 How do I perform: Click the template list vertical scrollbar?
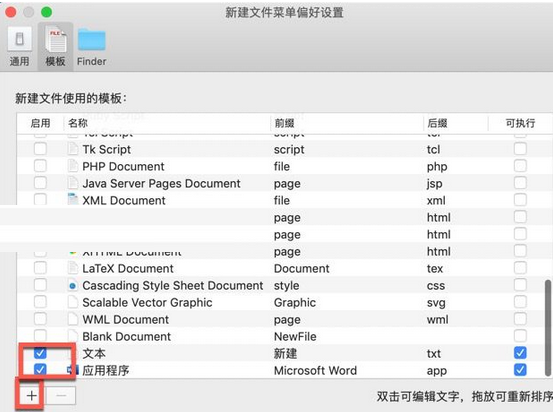[x=548, y=328]
